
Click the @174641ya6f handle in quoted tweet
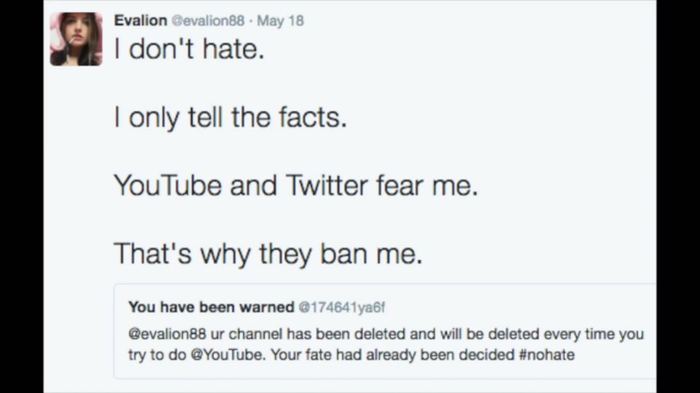coord(342,308)
